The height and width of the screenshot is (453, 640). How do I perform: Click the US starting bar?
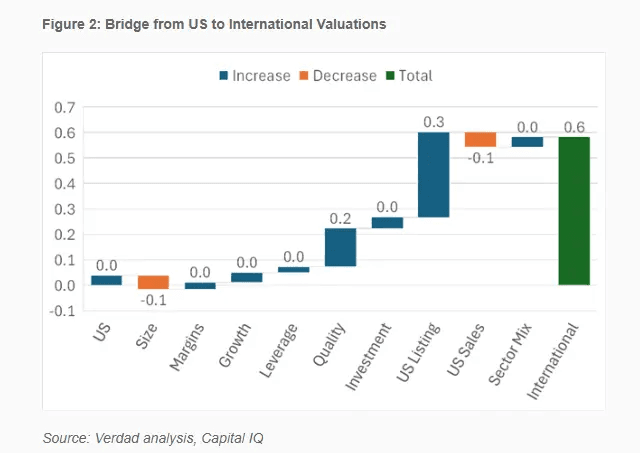[107, 280]
